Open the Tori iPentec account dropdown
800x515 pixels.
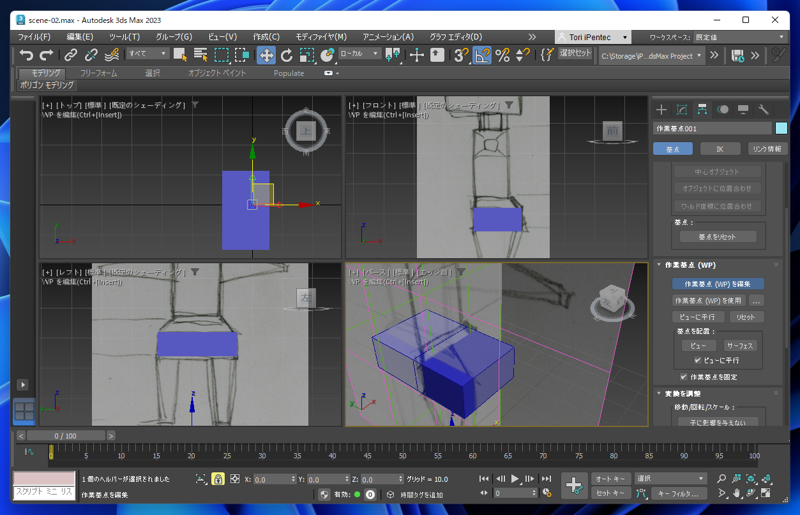593,37
